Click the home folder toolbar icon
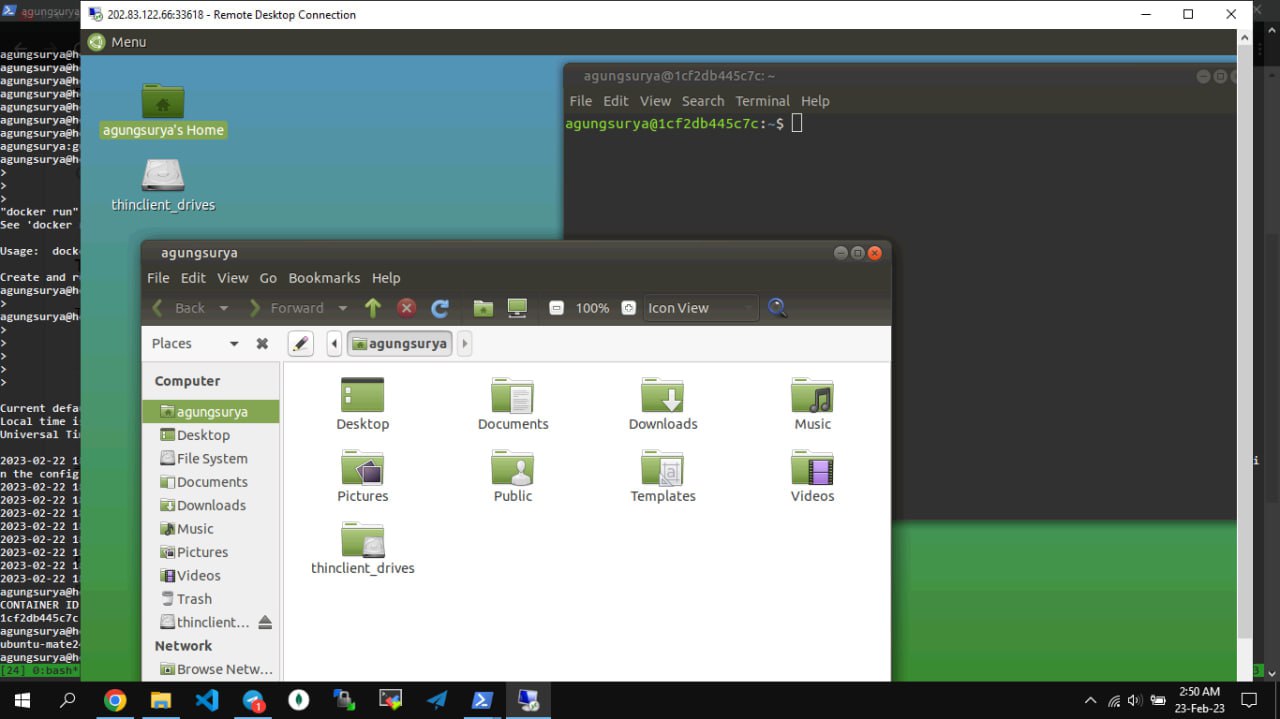The height and width of the screenshot is (719, 1280). pos(483,308)
